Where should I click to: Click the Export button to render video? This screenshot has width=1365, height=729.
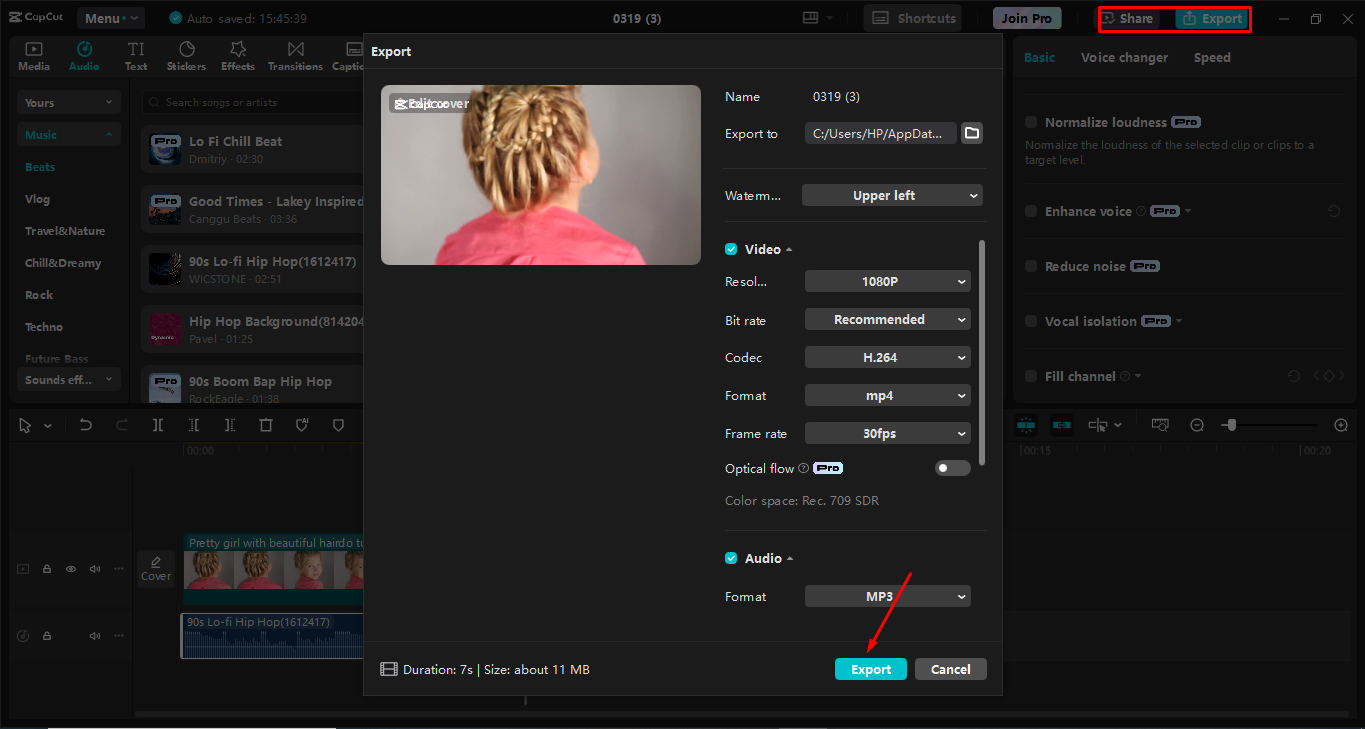click(870, 668)
